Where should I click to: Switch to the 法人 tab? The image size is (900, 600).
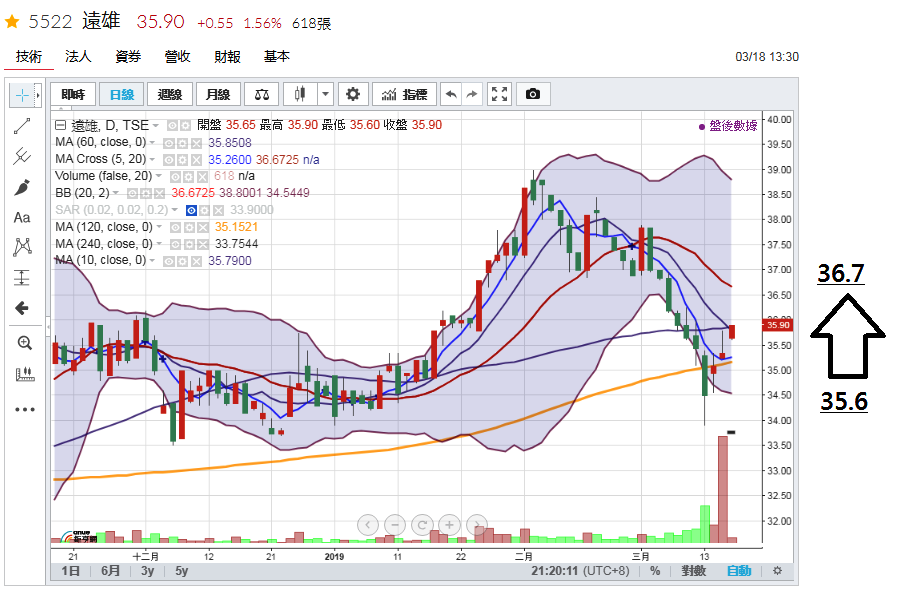tap(78, 56)
